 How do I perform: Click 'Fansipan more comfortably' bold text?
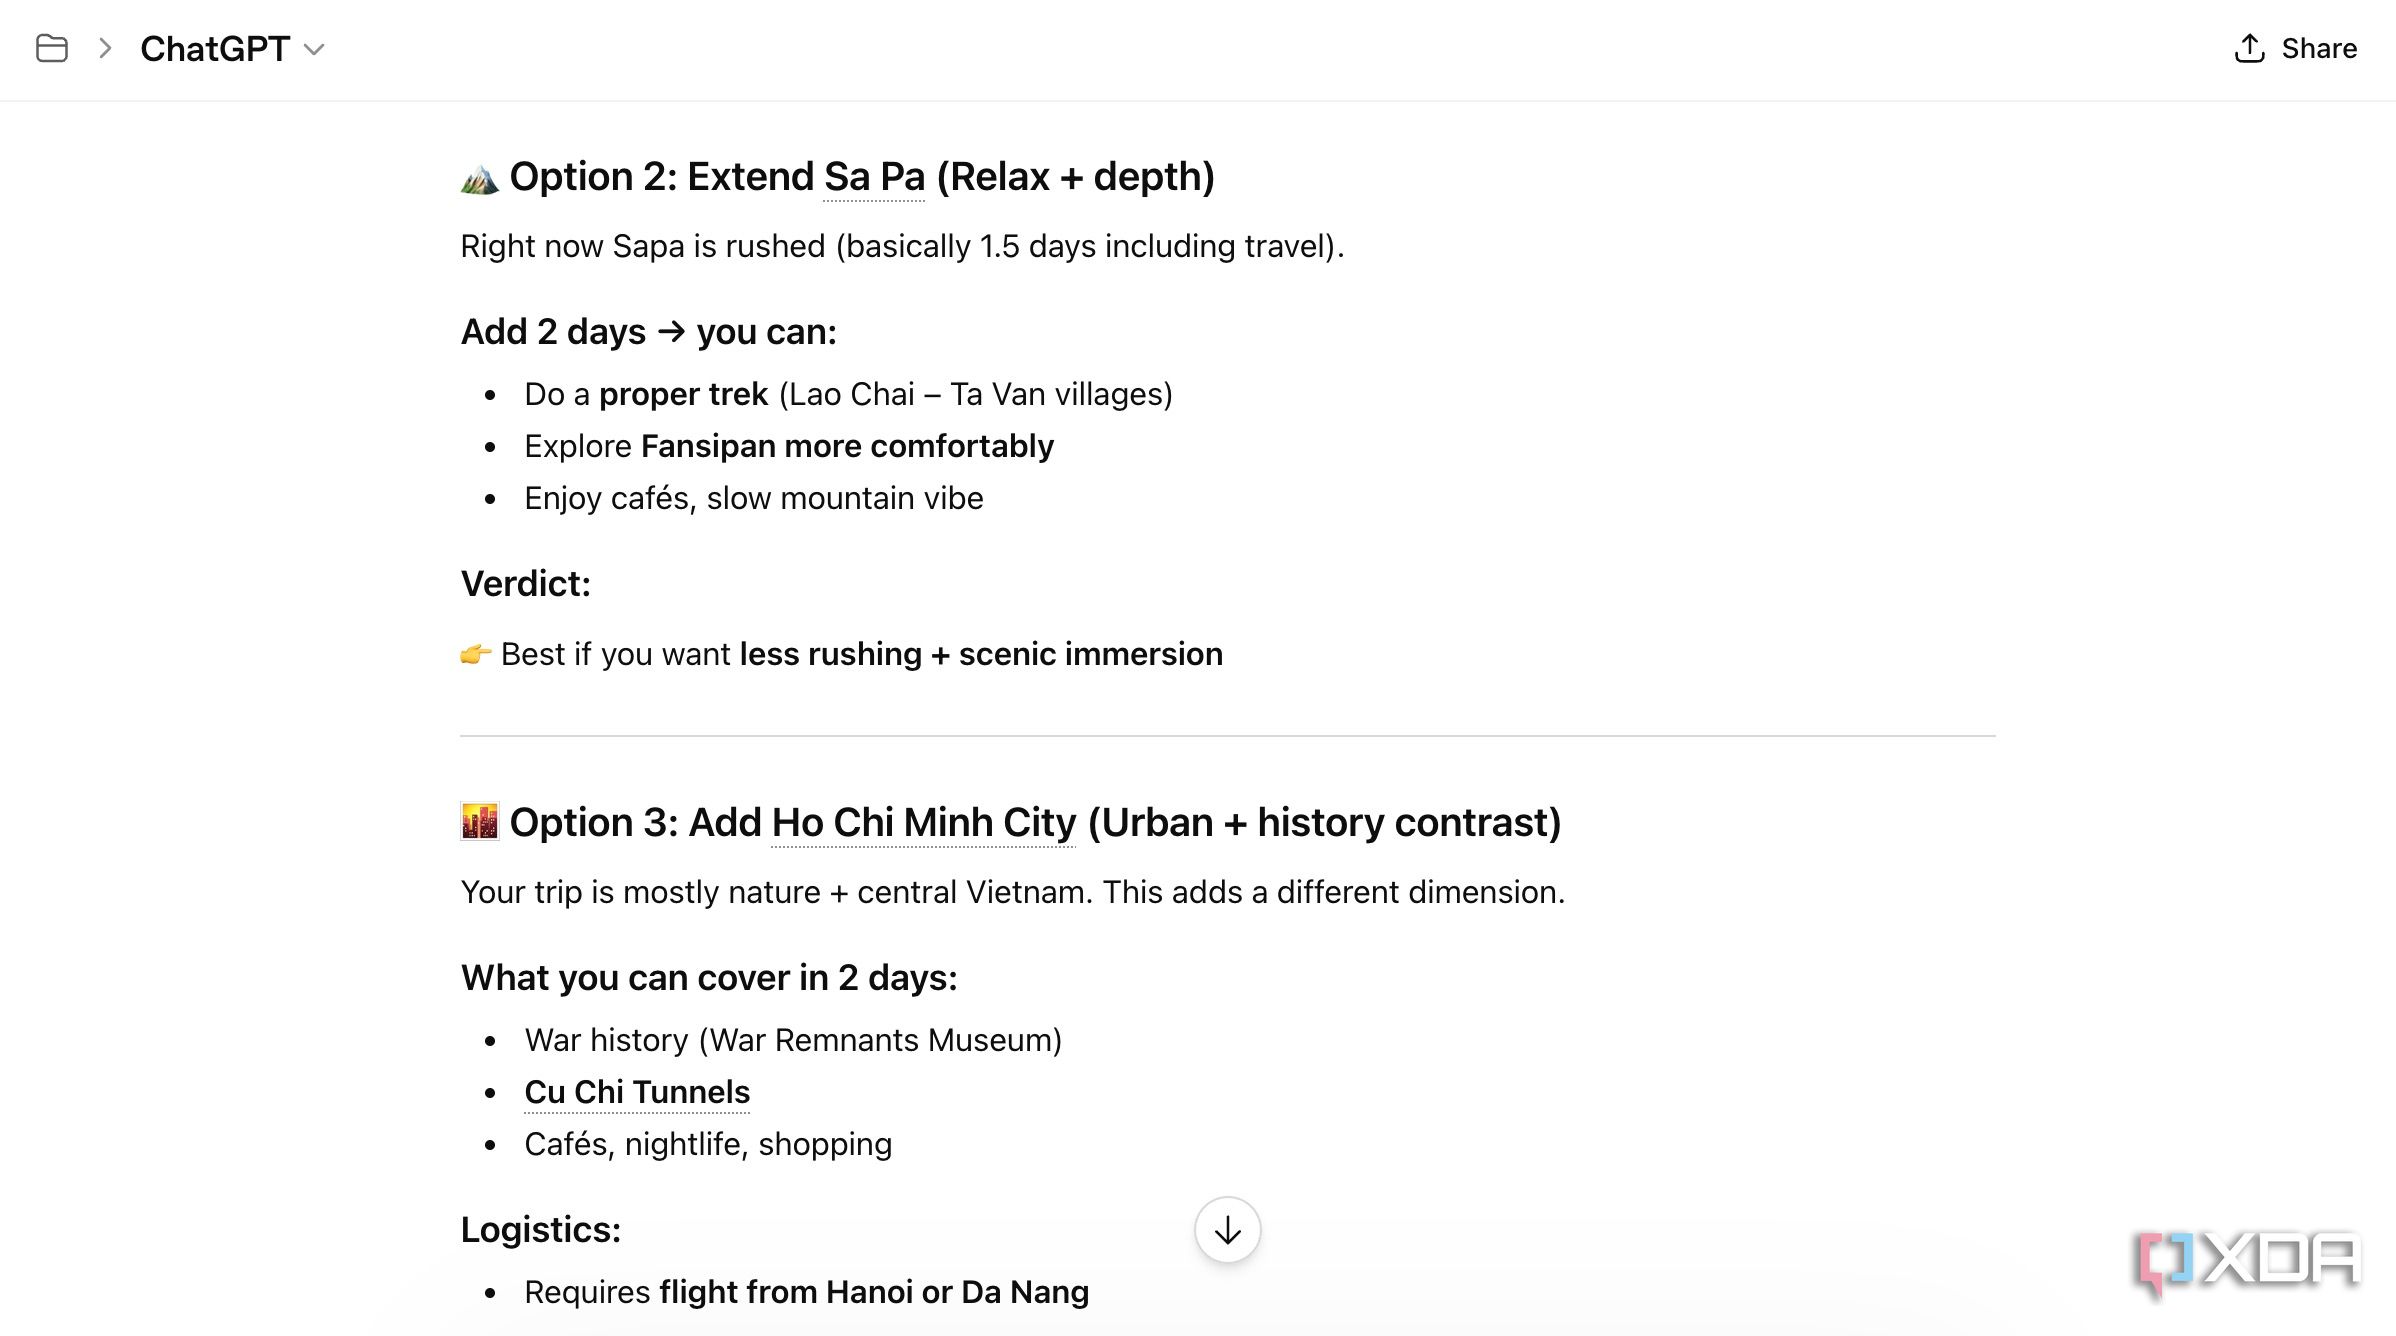pos(847,446)
